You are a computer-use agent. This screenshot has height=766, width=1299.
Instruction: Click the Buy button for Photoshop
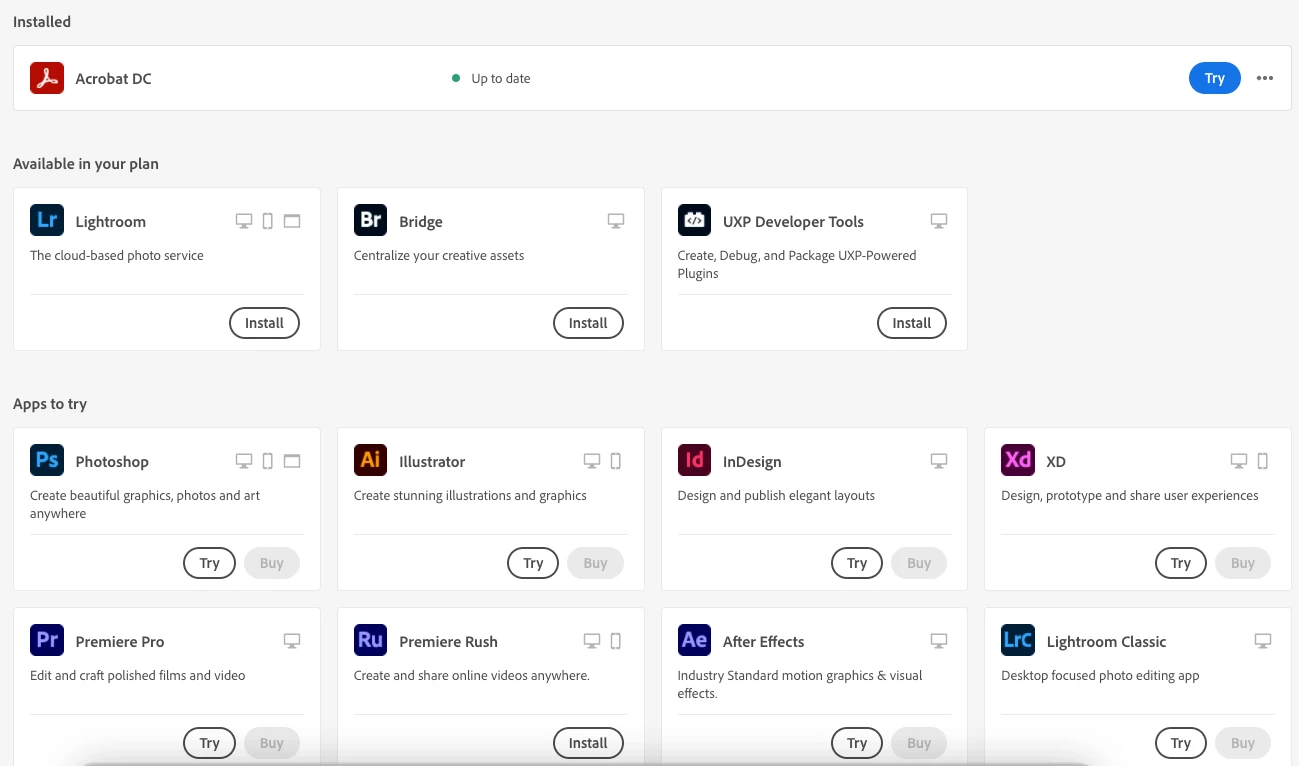272,563
